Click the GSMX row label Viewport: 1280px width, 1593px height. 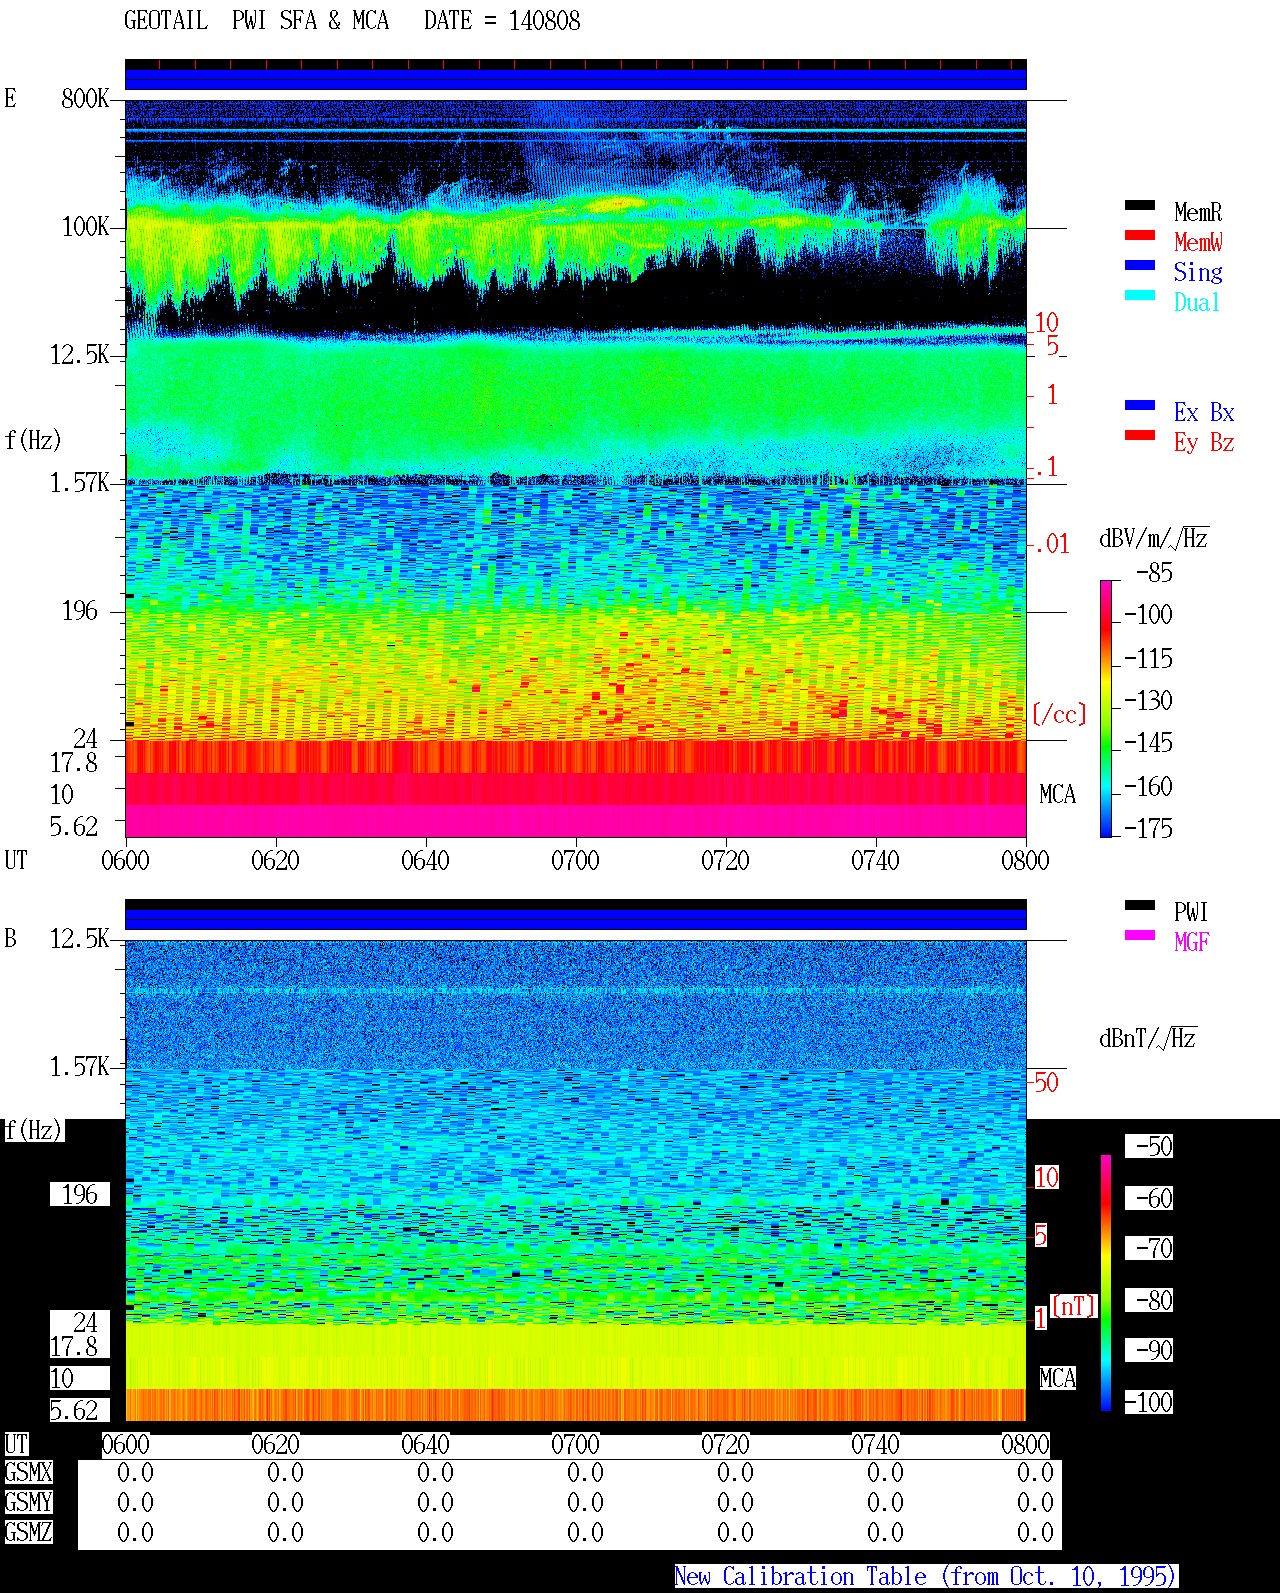click(x=28, y=1473)
